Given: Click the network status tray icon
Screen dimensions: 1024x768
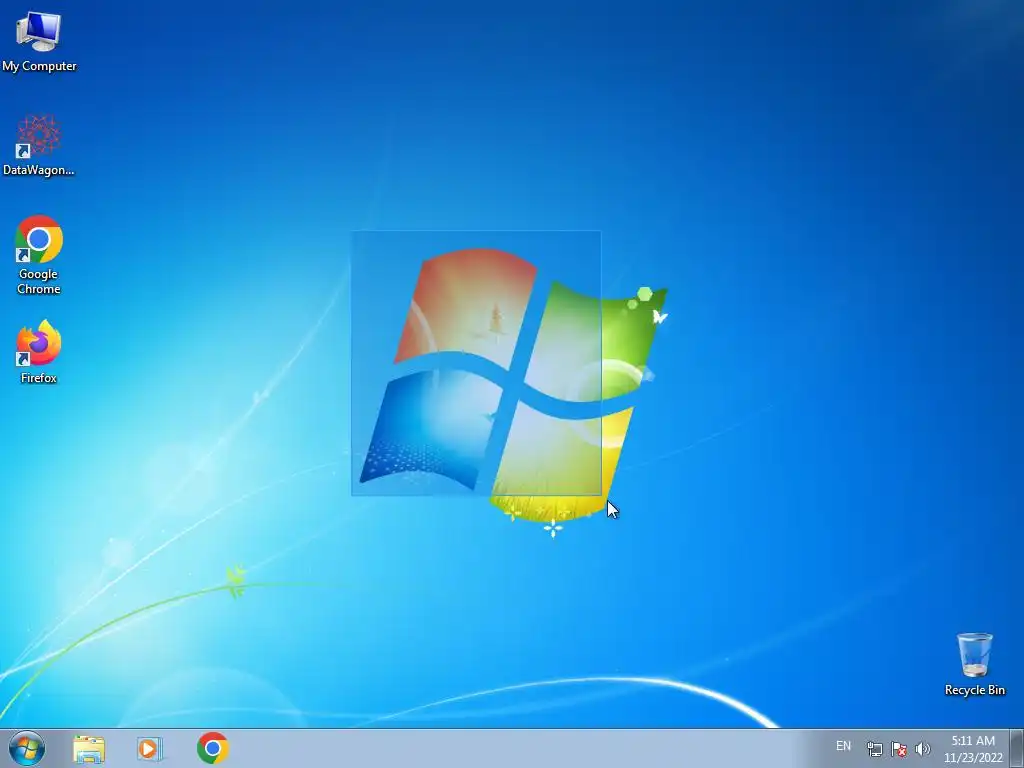Looking at the screenshot, I should [874, 748].
